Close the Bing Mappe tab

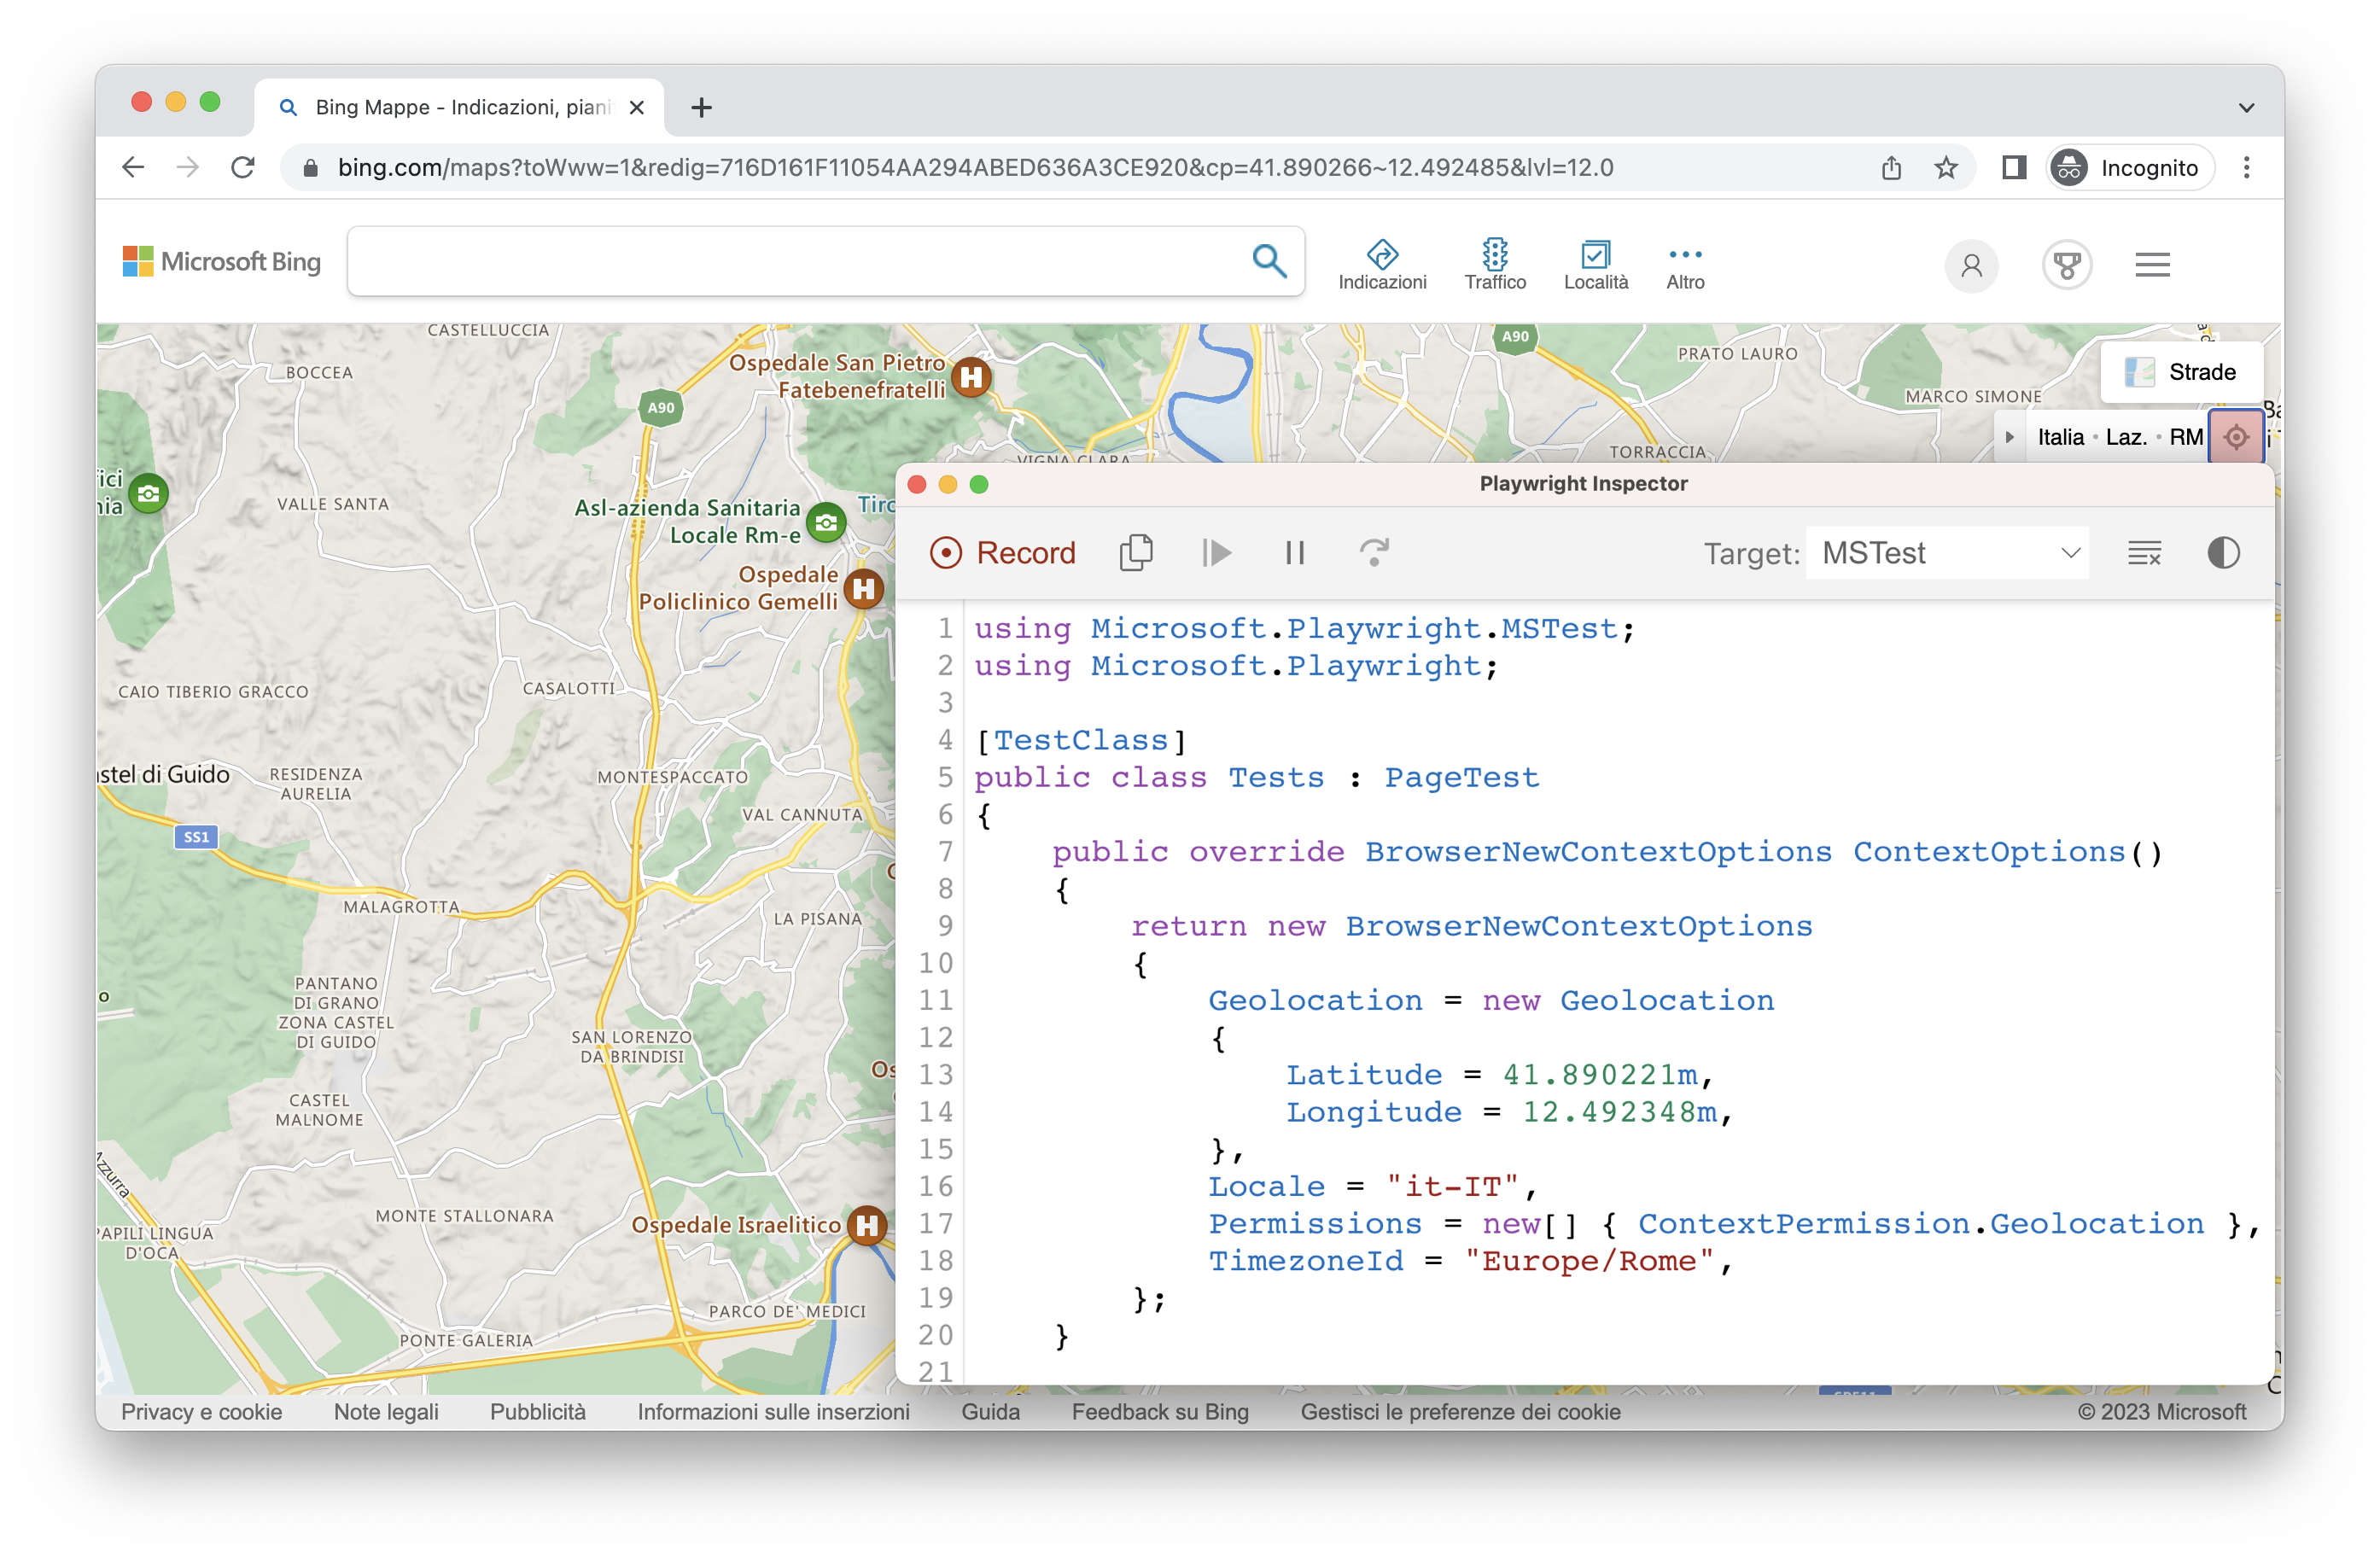637,107
